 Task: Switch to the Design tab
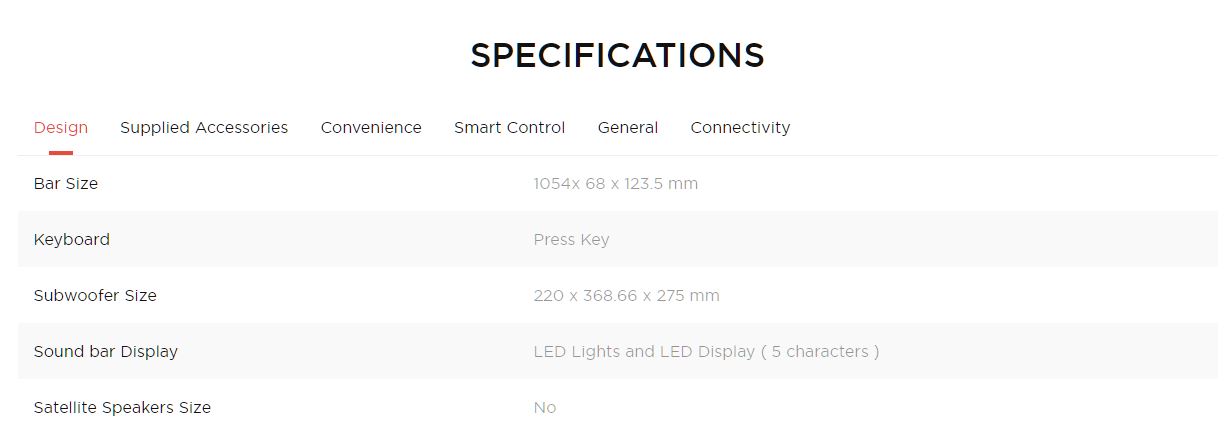pos(61,128)
